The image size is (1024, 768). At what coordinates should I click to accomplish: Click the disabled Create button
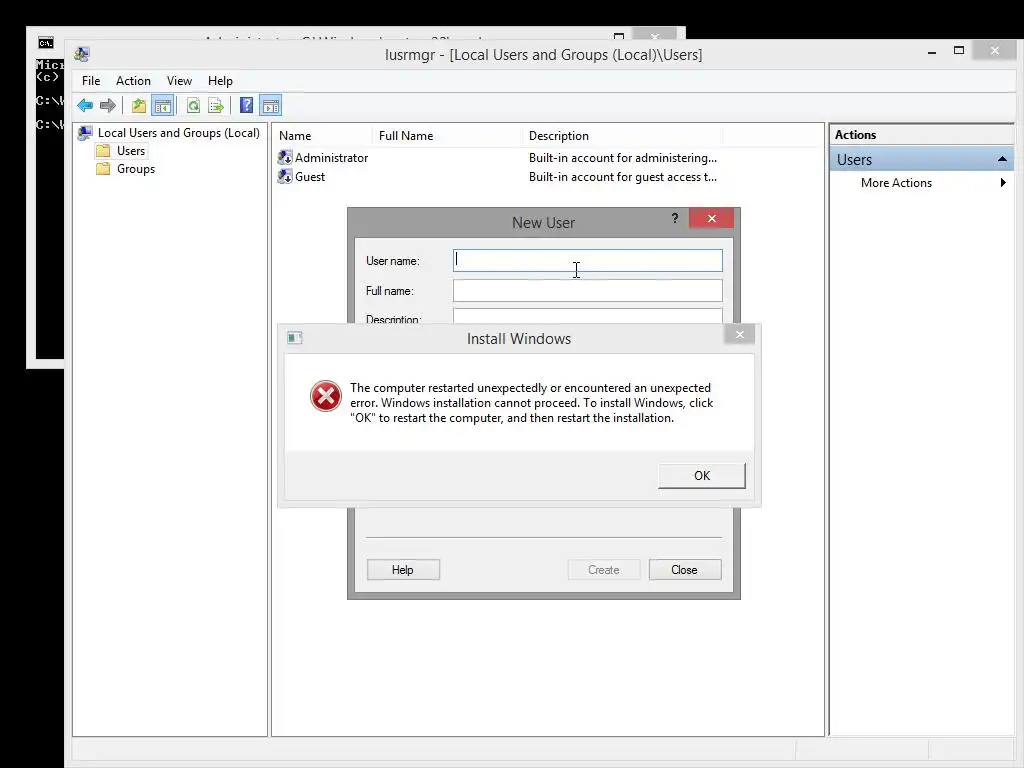604,569
